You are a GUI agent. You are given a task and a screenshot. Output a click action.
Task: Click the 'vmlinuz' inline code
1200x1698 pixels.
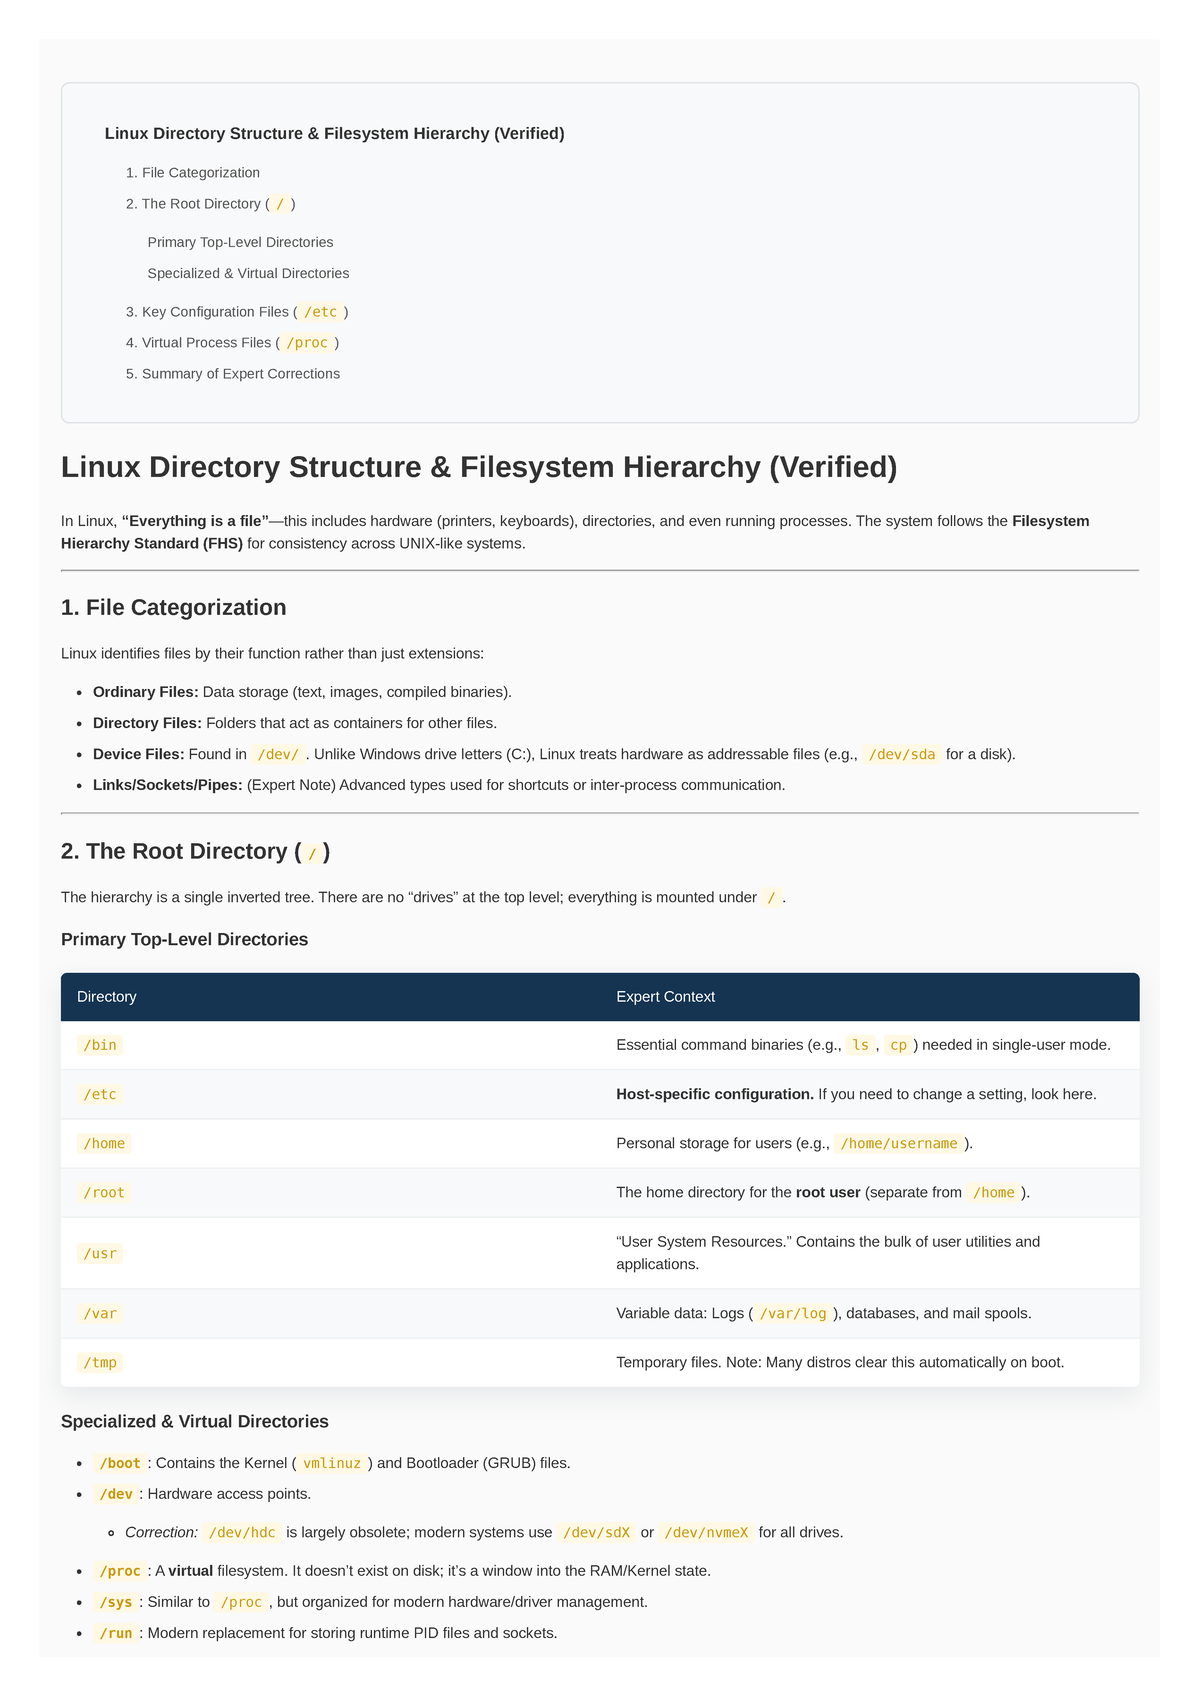333,1463
